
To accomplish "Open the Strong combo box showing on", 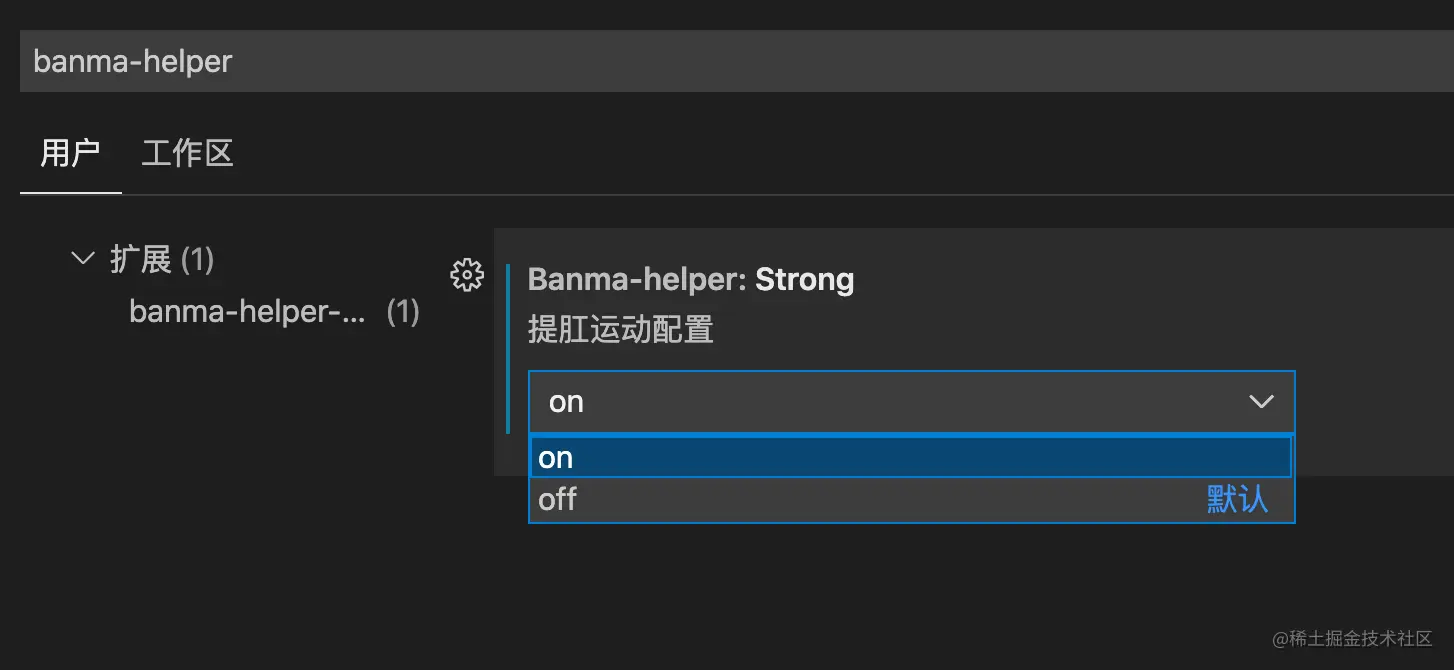I will [x=911, y=402].
